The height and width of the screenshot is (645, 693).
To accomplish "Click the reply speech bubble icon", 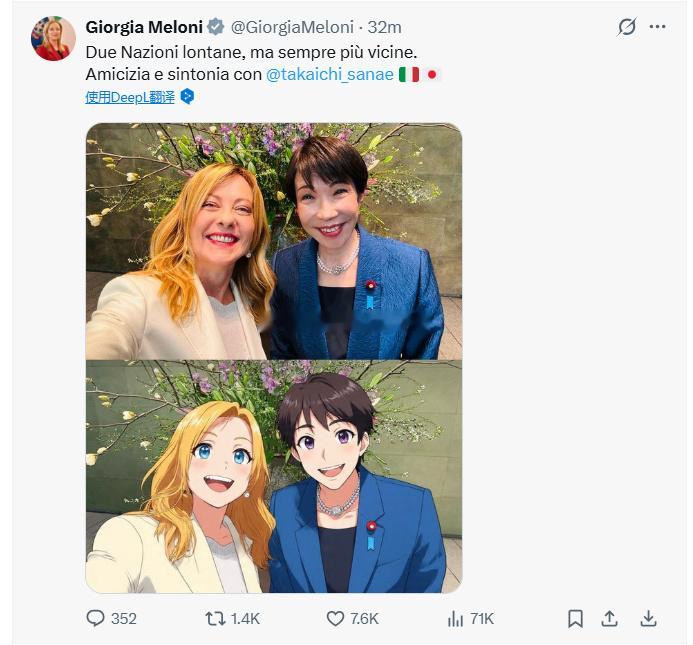I will 96,619.
